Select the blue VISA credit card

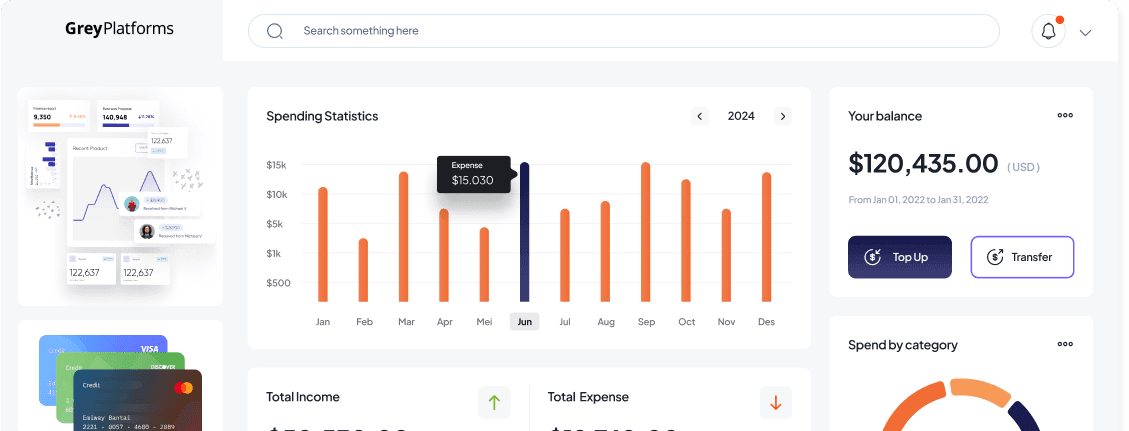(x=101, y=345)
